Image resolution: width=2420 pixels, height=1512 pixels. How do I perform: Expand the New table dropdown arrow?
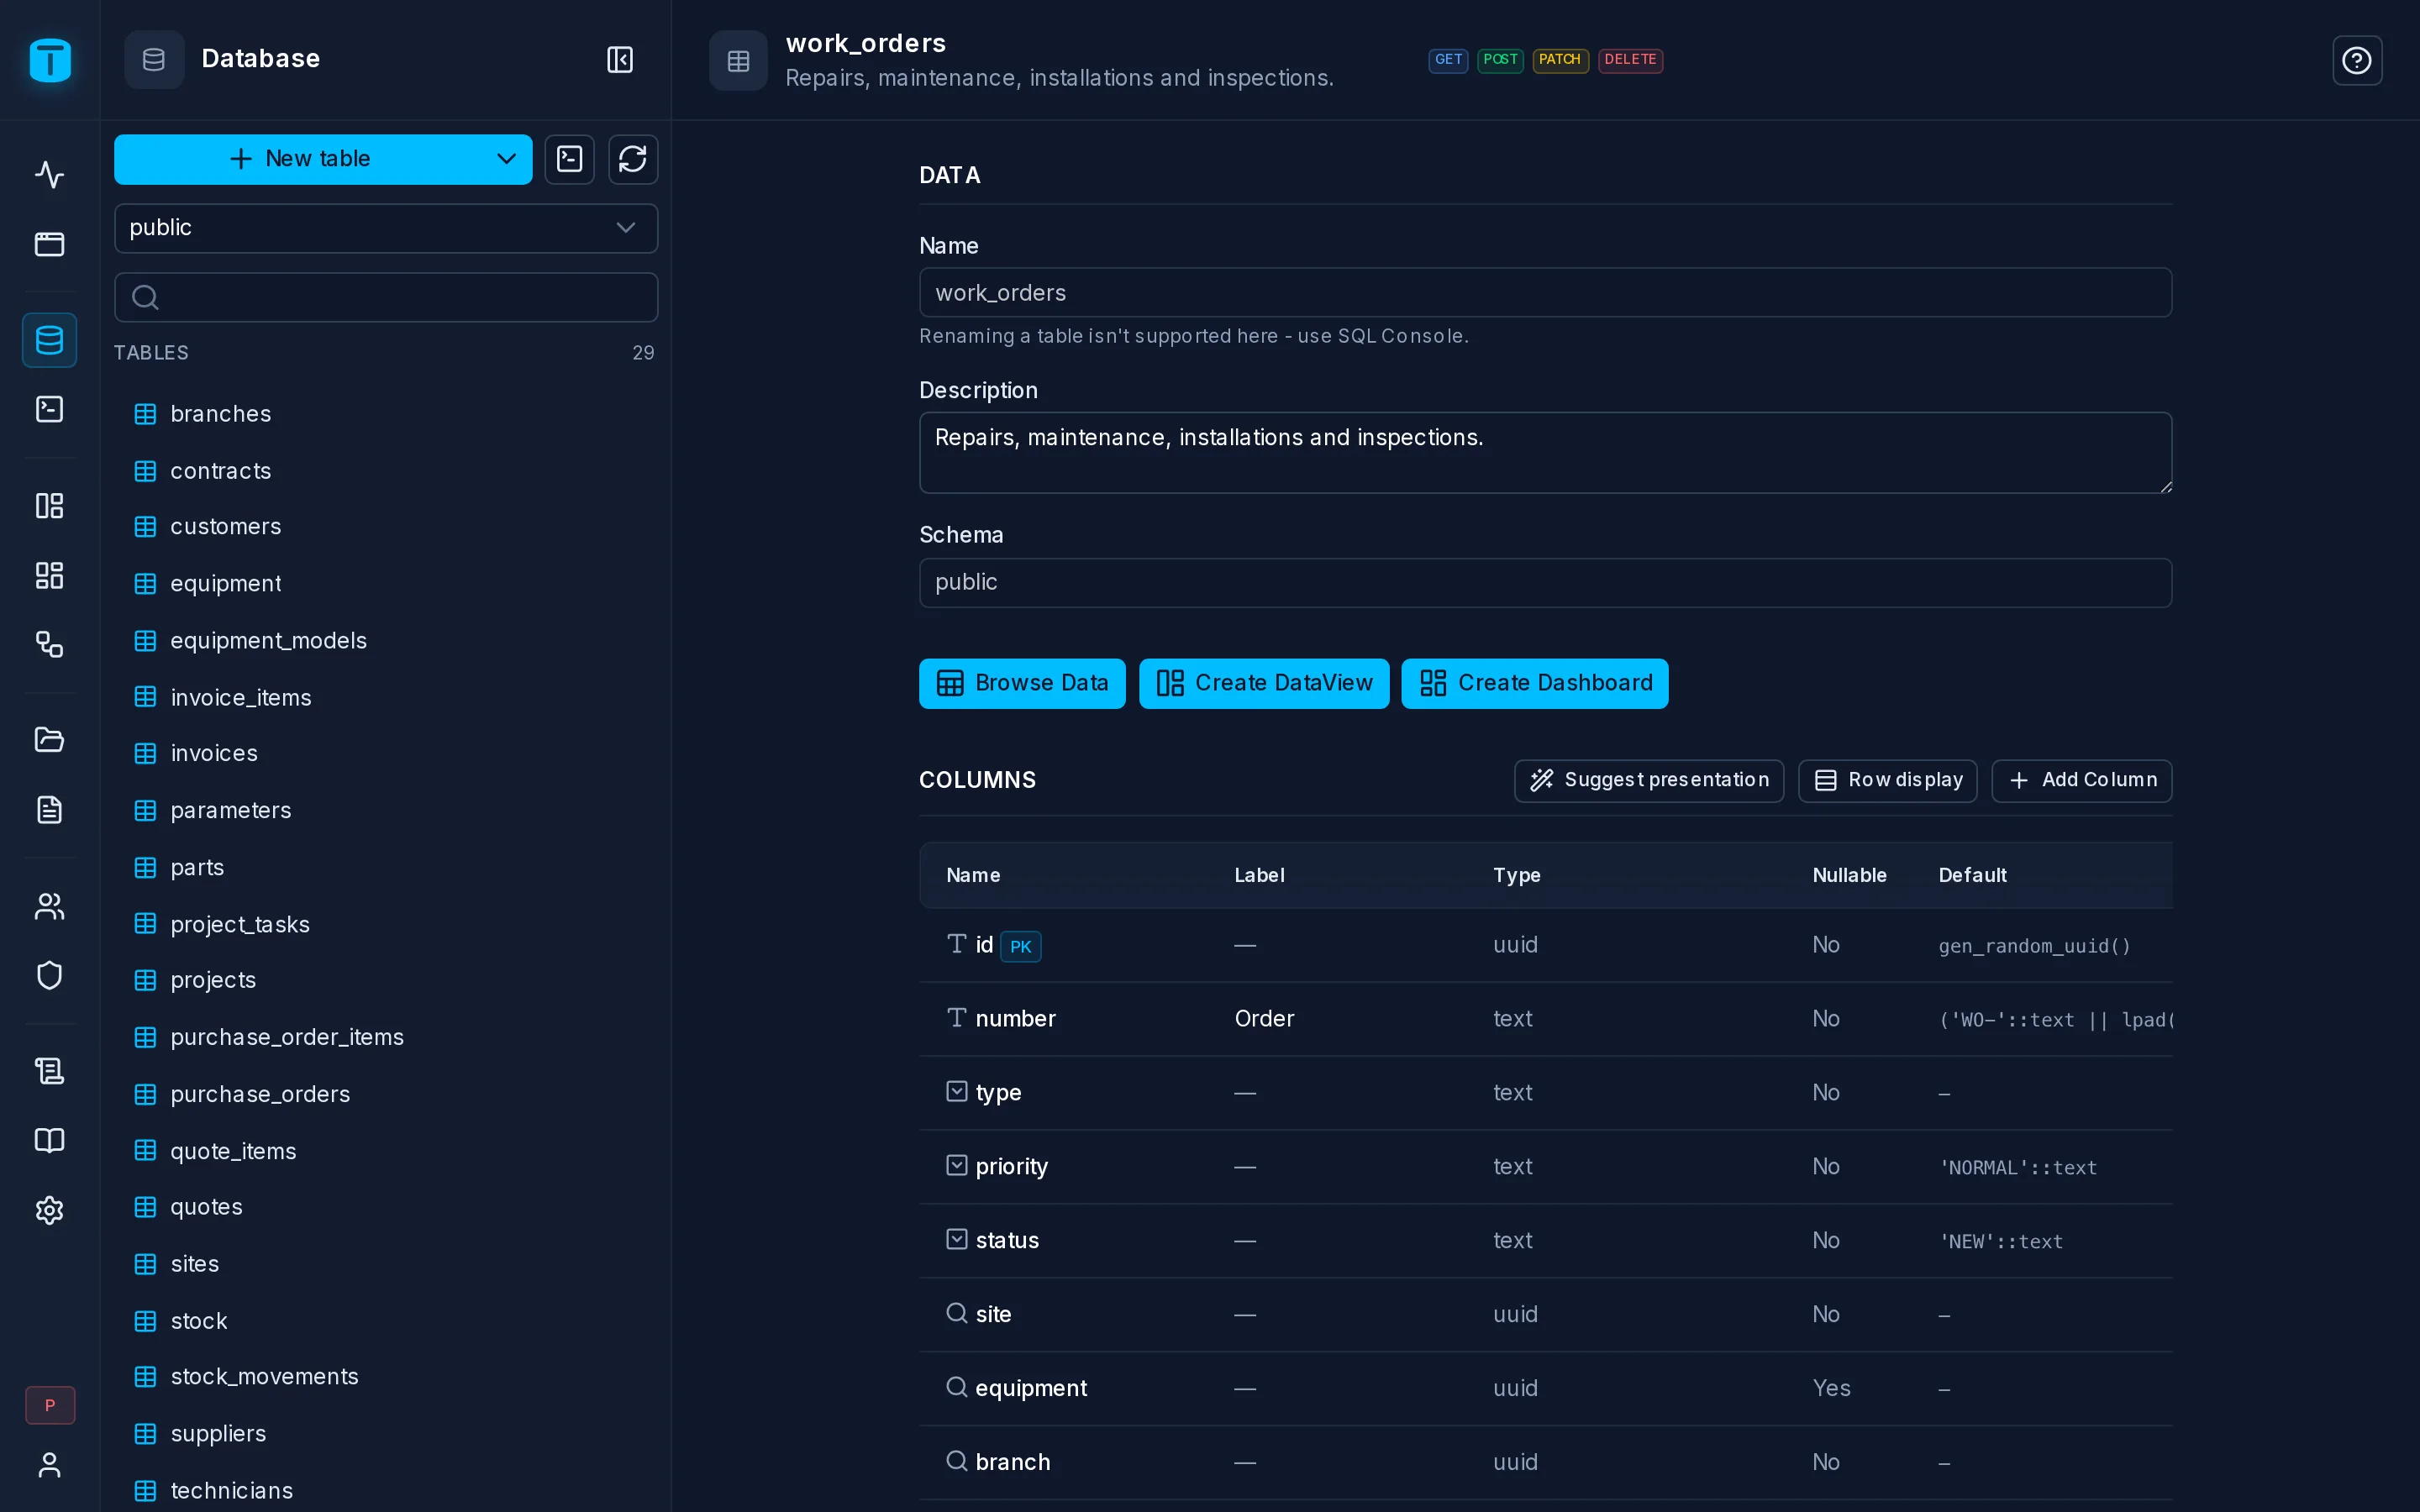pos(506,159)
